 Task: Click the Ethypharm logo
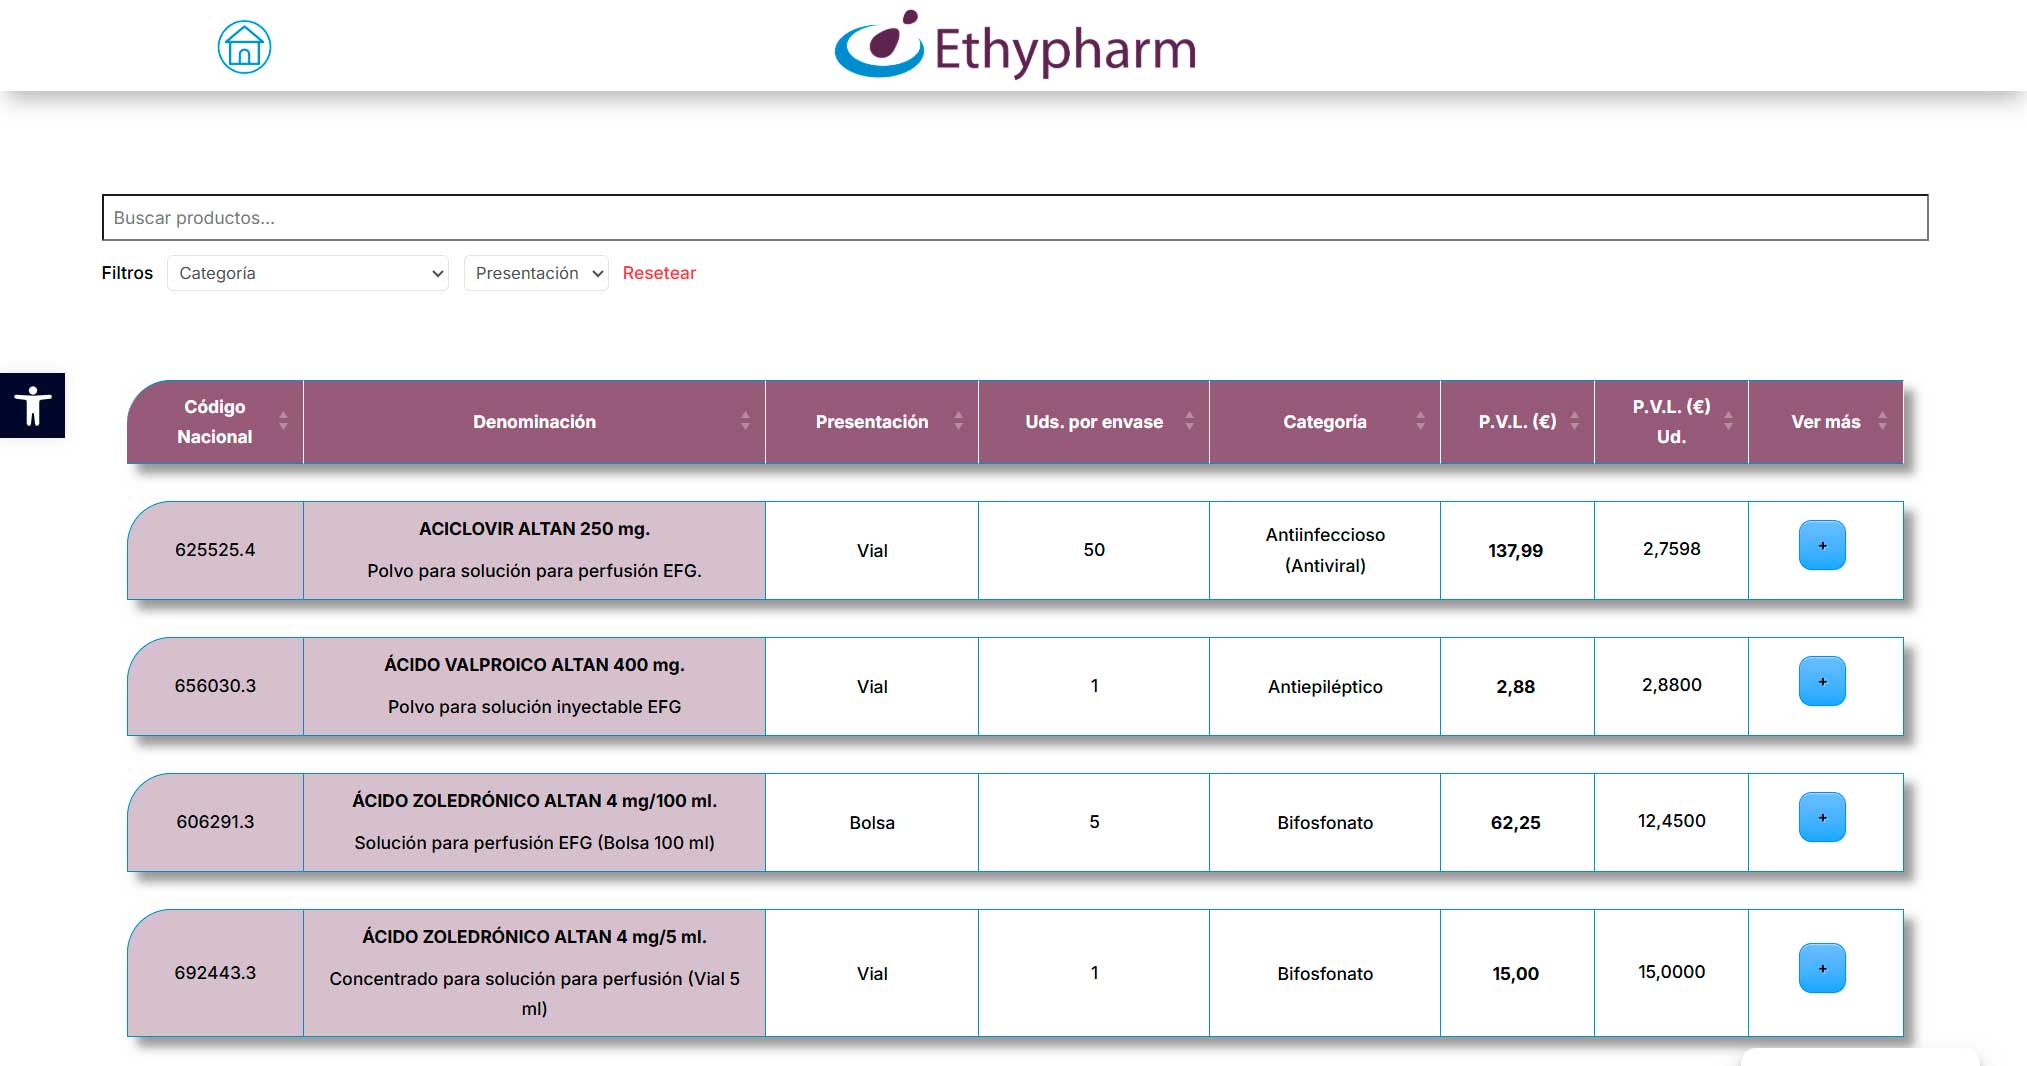tap(1015, 46)
